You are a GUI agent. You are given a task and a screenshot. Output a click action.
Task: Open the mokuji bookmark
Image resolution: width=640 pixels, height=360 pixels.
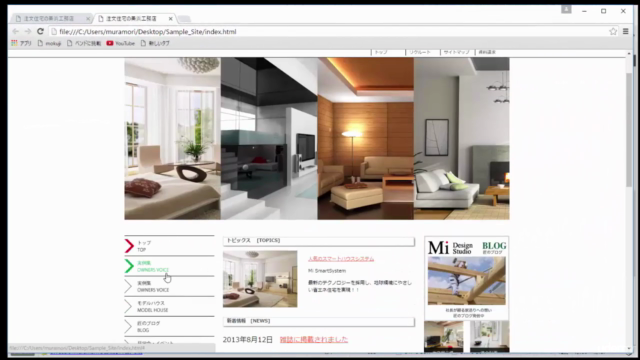point(49,43)
